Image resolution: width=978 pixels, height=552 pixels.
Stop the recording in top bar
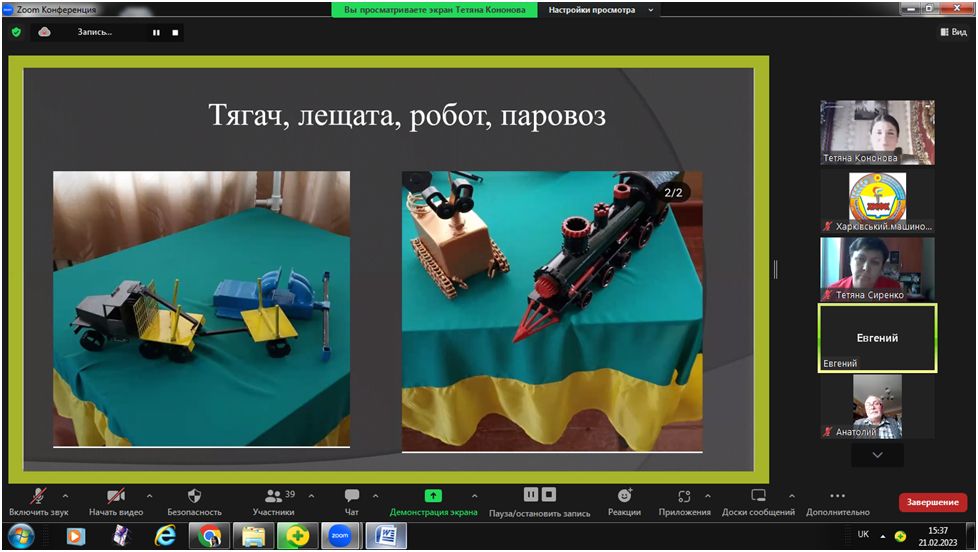point(175,32)
